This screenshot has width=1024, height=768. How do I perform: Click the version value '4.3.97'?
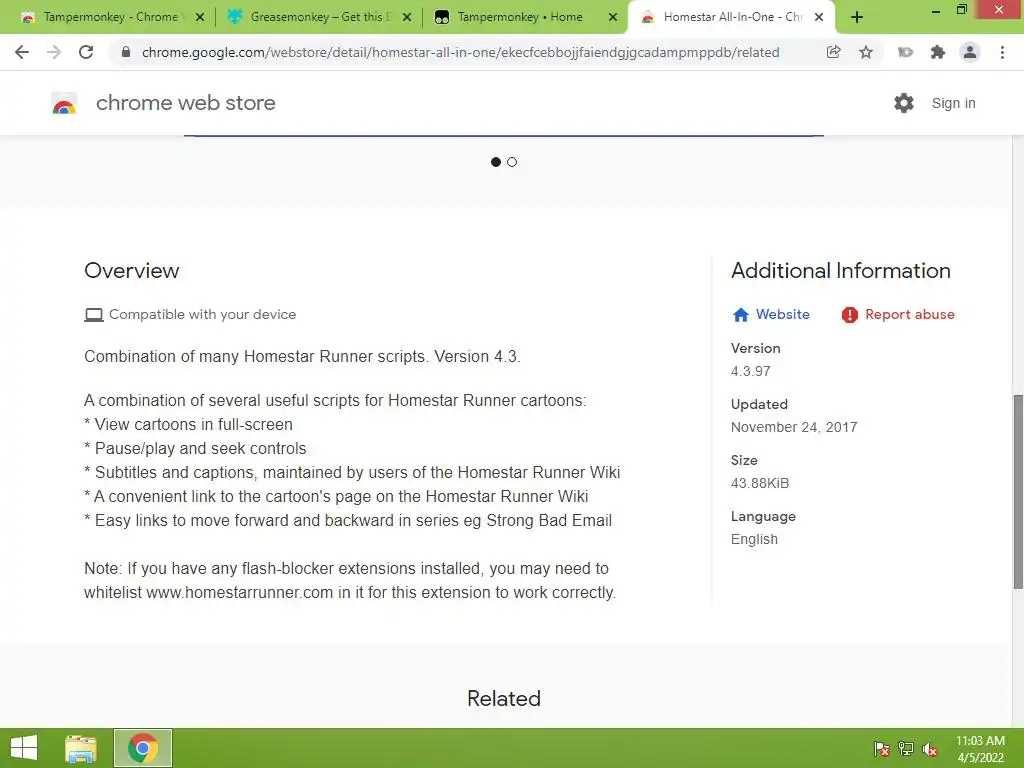[750, 371]
